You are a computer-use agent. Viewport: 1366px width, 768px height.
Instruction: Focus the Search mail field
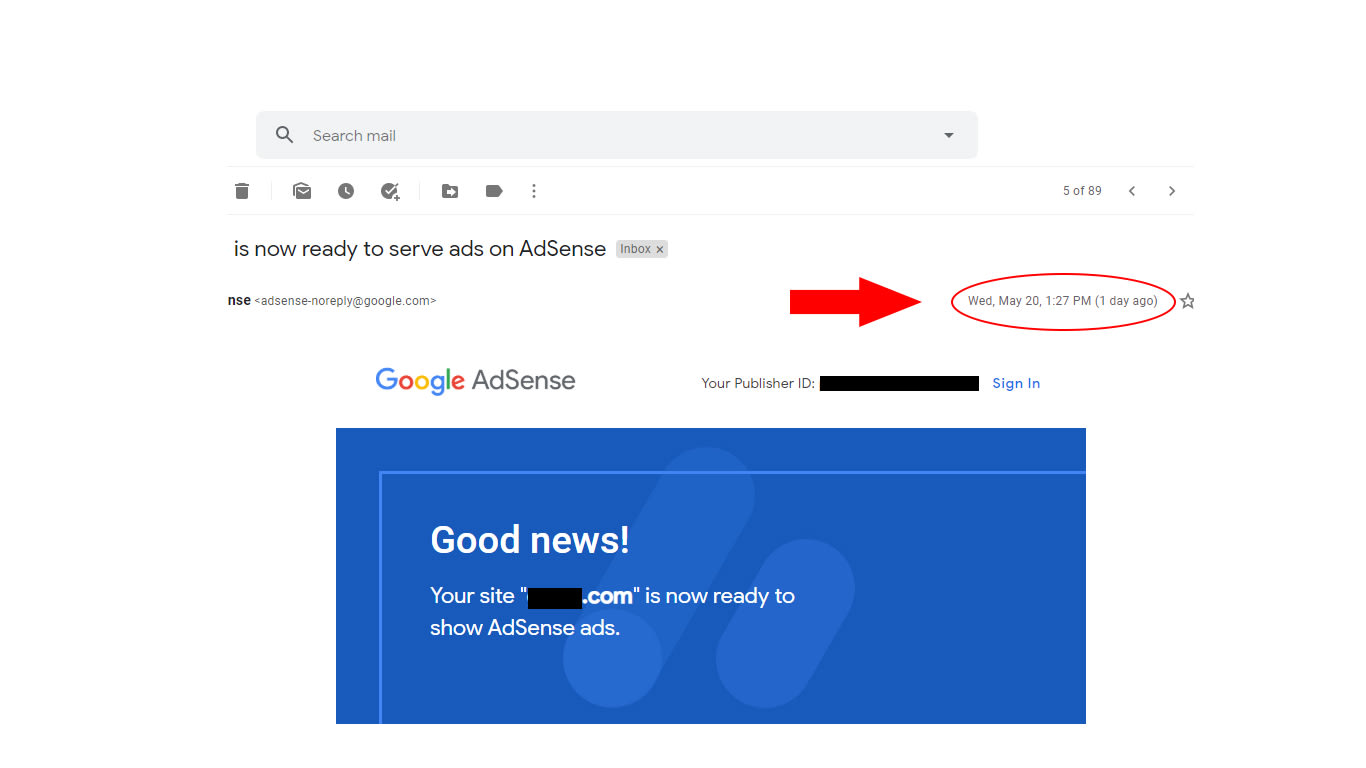tap(616, 135)
